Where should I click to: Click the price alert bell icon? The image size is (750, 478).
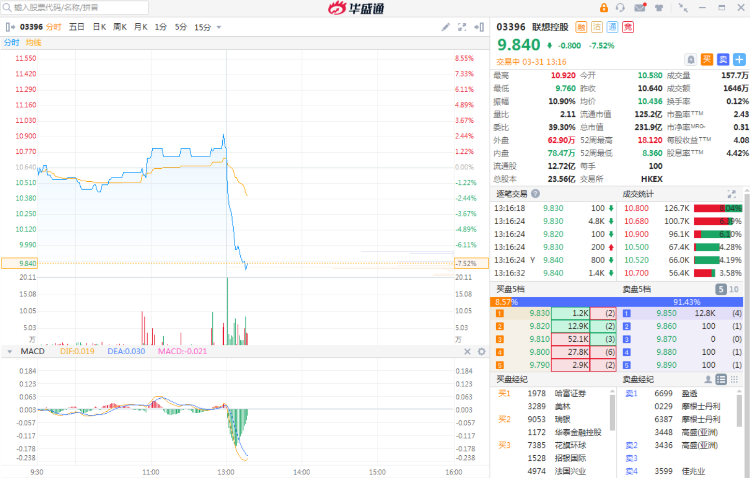click(690, 59)
